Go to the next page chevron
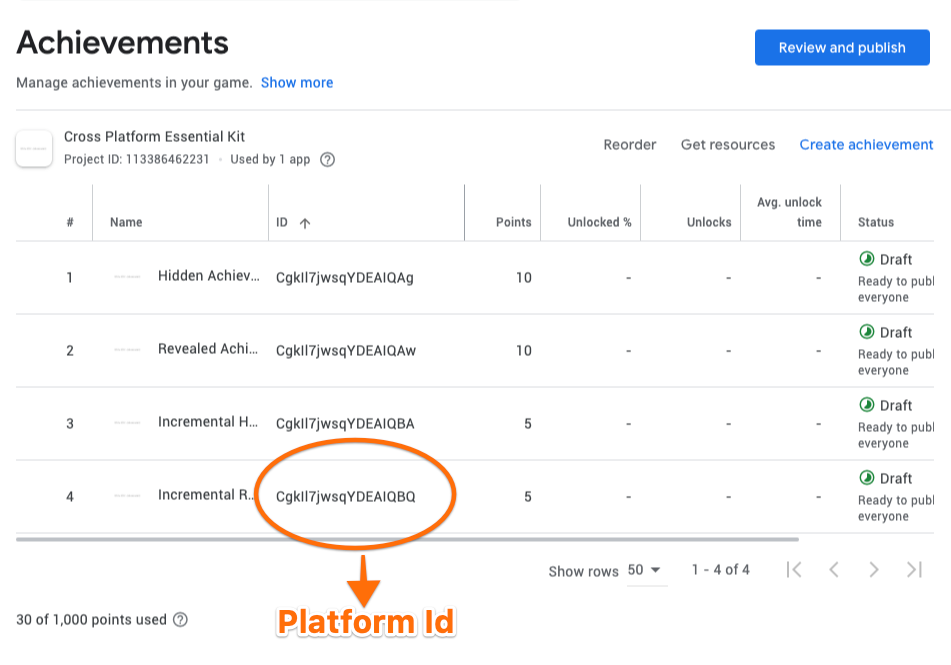 [873, 570]
